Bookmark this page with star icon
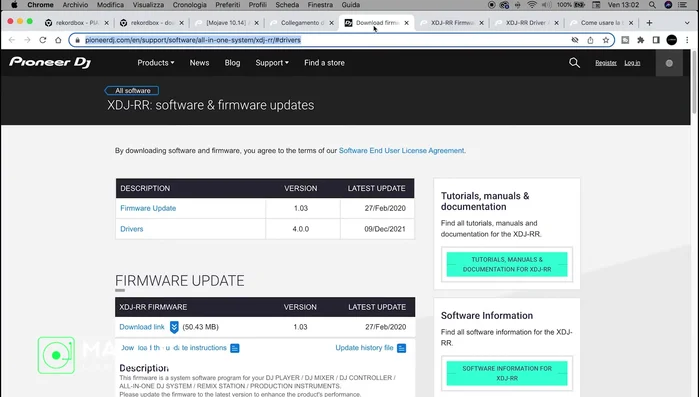Image resolution: width=699 pixels, height=397 pixels. (x=605, y=40)
